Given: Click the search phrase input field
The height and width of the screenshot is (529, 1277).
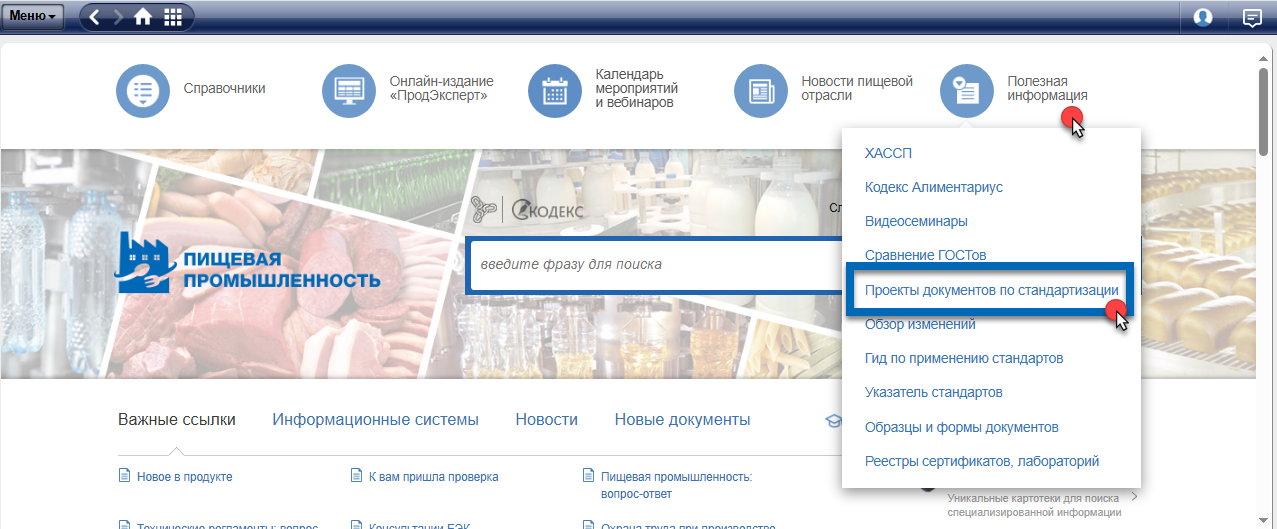Looking at the screenshot, I should tap(650, 265).
